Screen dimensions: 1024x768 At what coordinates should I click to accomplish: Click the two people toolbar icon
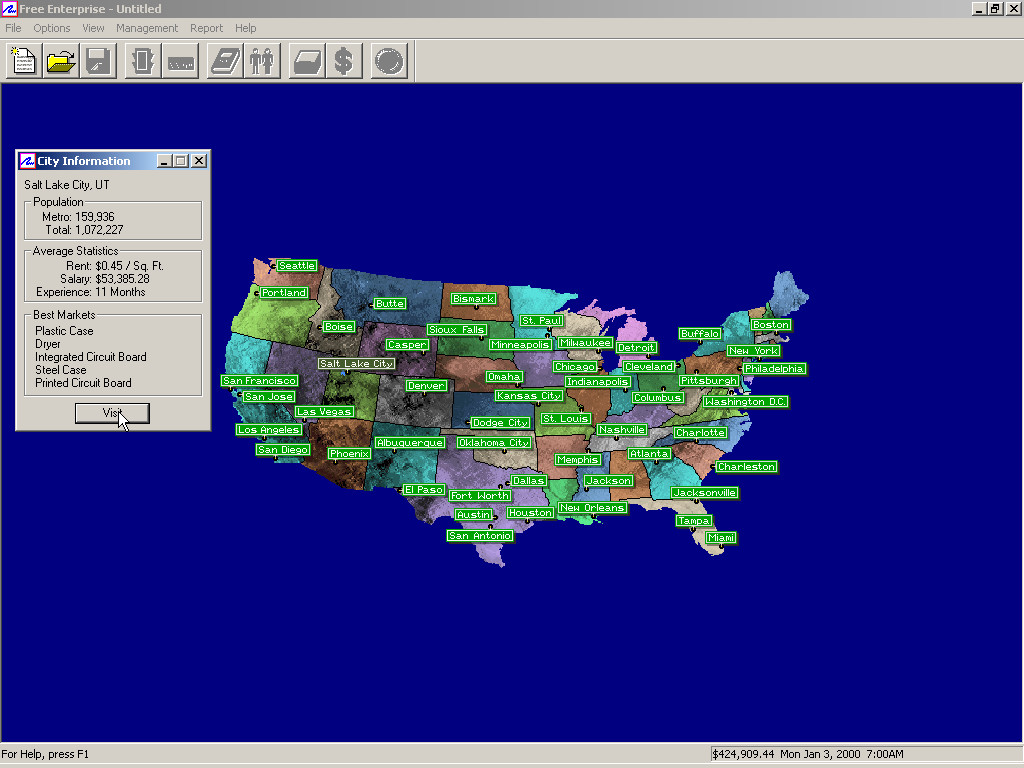(263, 61)
